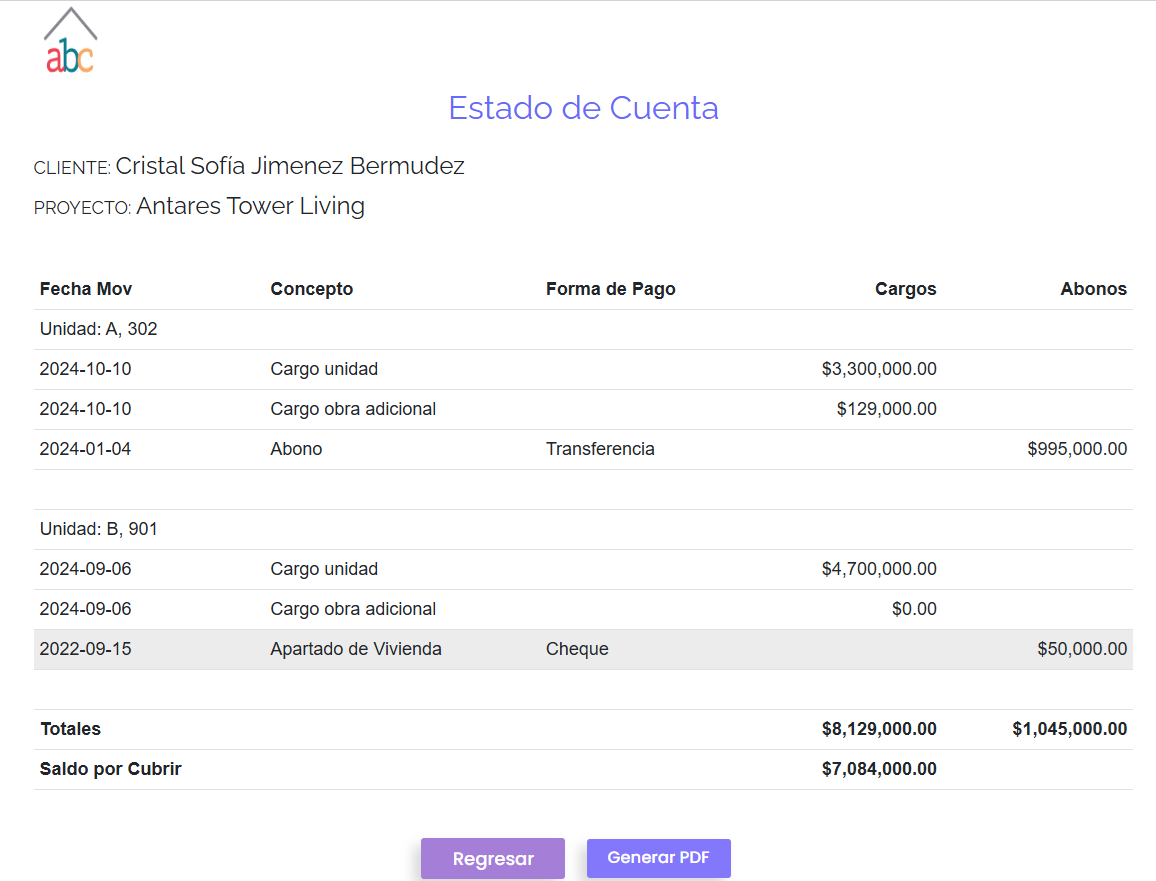
Task: Select the Unidad: B, 901 row
Action: pos(98,529)
